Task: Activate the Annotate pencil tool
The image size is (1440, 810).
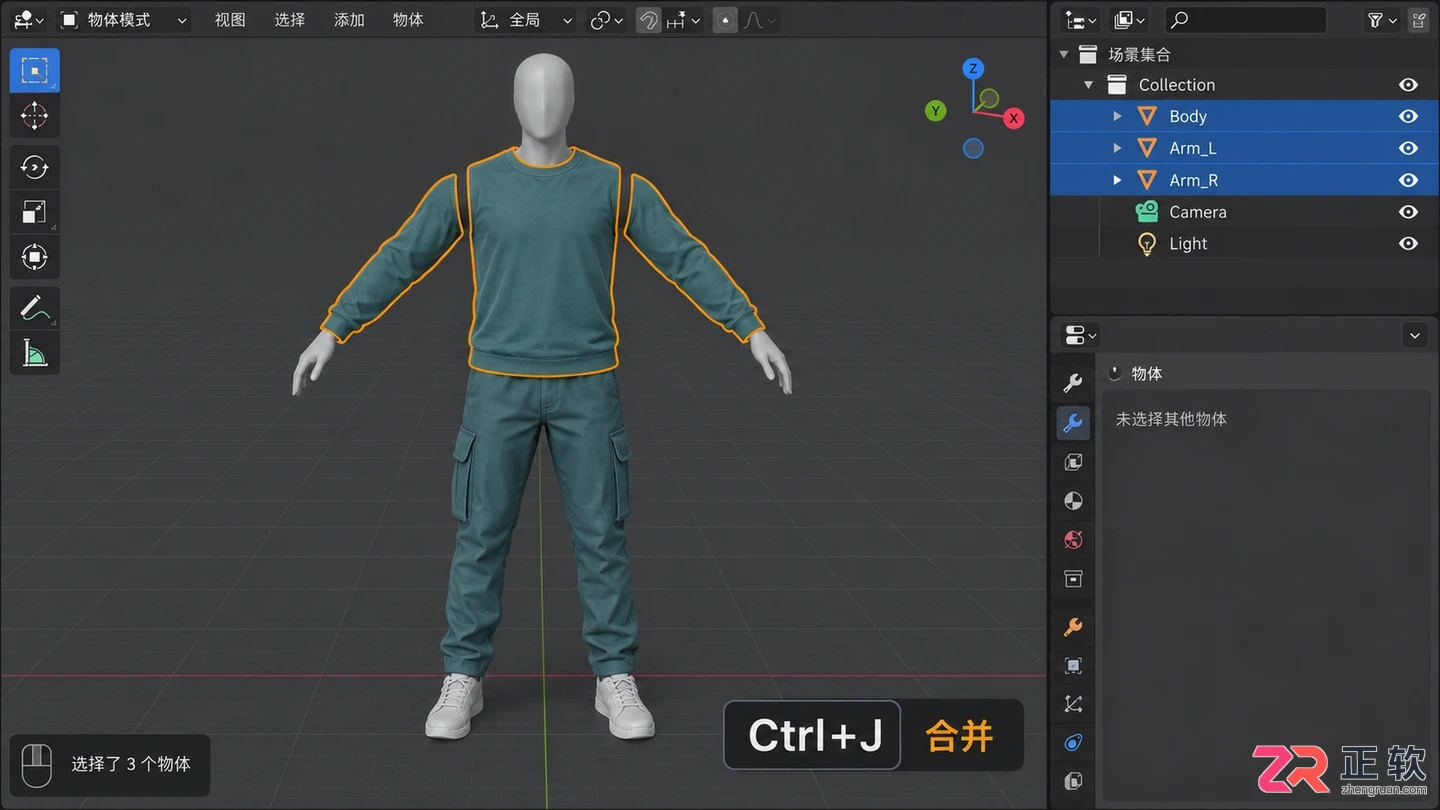Action: [34, 308]
